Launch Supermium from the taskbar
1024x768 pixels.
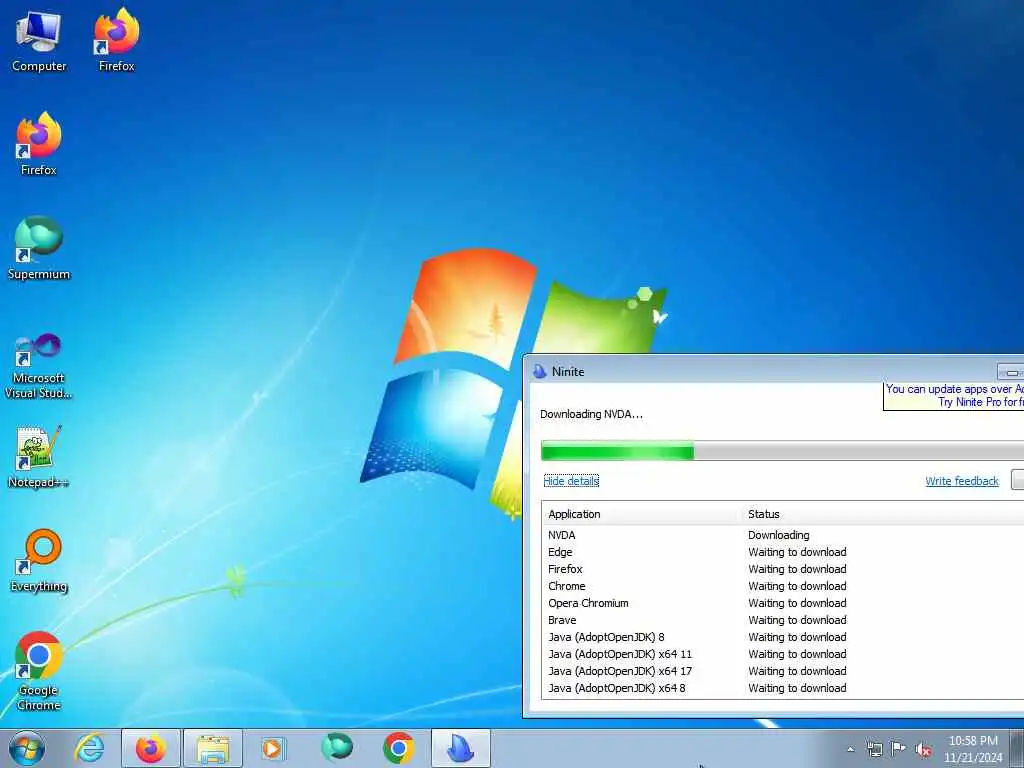tap(337, 747)
